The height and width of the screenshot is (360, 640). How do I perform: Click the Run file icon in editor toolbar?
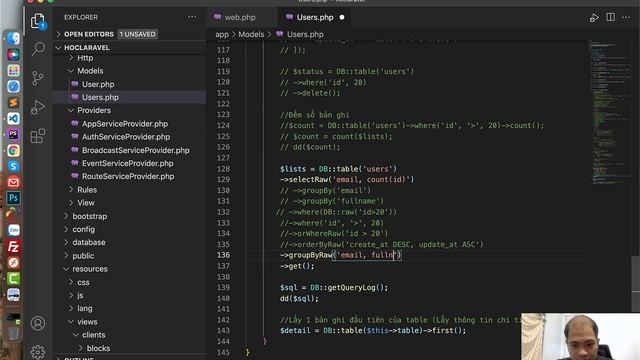point(594,18)
